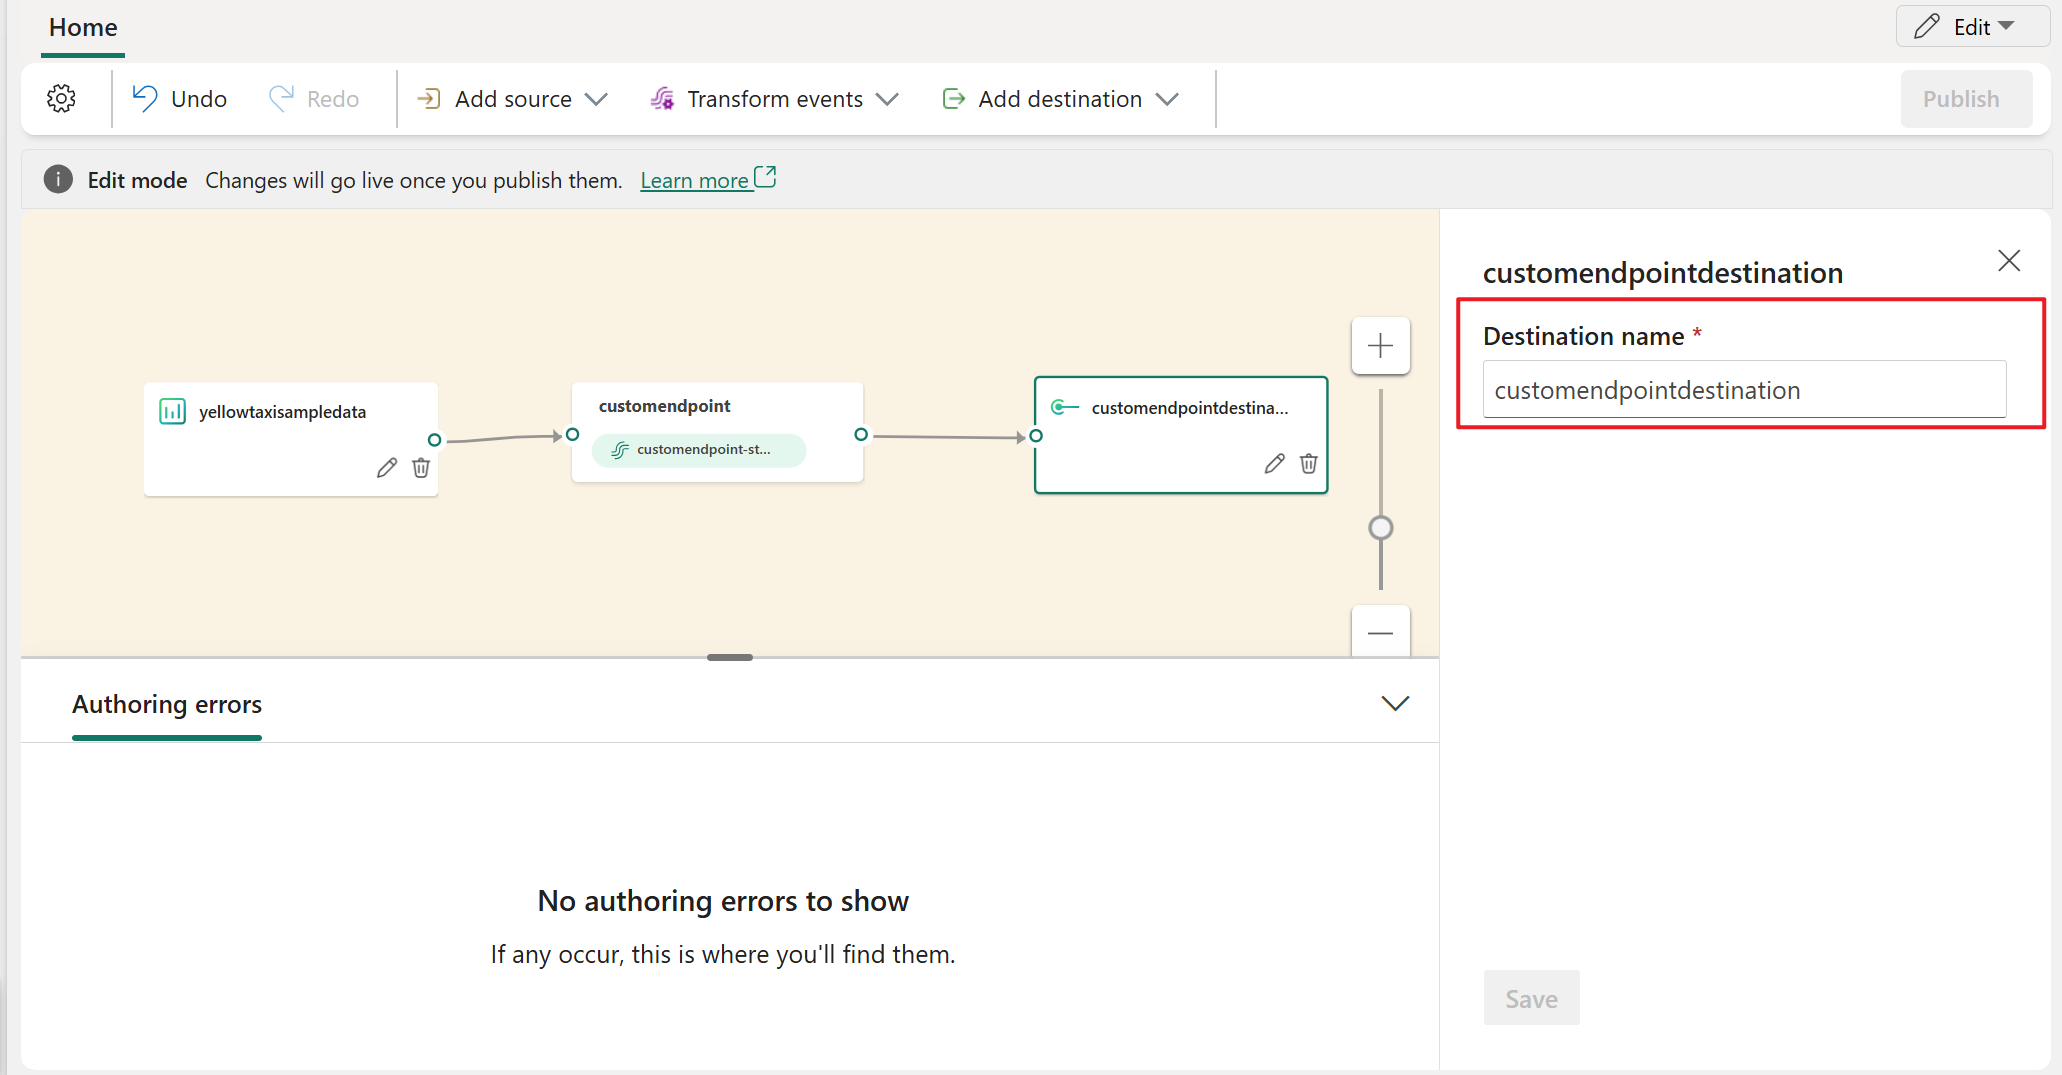This screenshot has width=2062, height=1075.
Task: Click the edit pencil on yellowtaxisampledata node
Action: click(387, 468)
